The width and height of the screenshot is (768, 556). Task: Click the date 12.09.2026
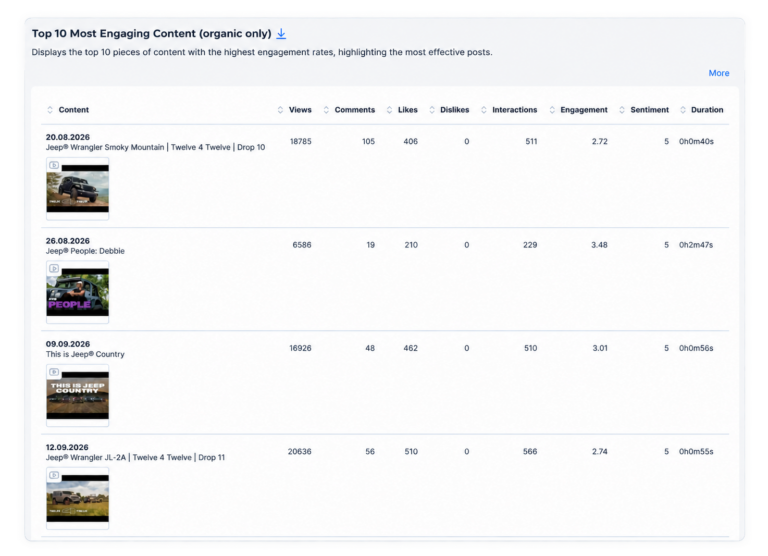click(x=67, y=448)
